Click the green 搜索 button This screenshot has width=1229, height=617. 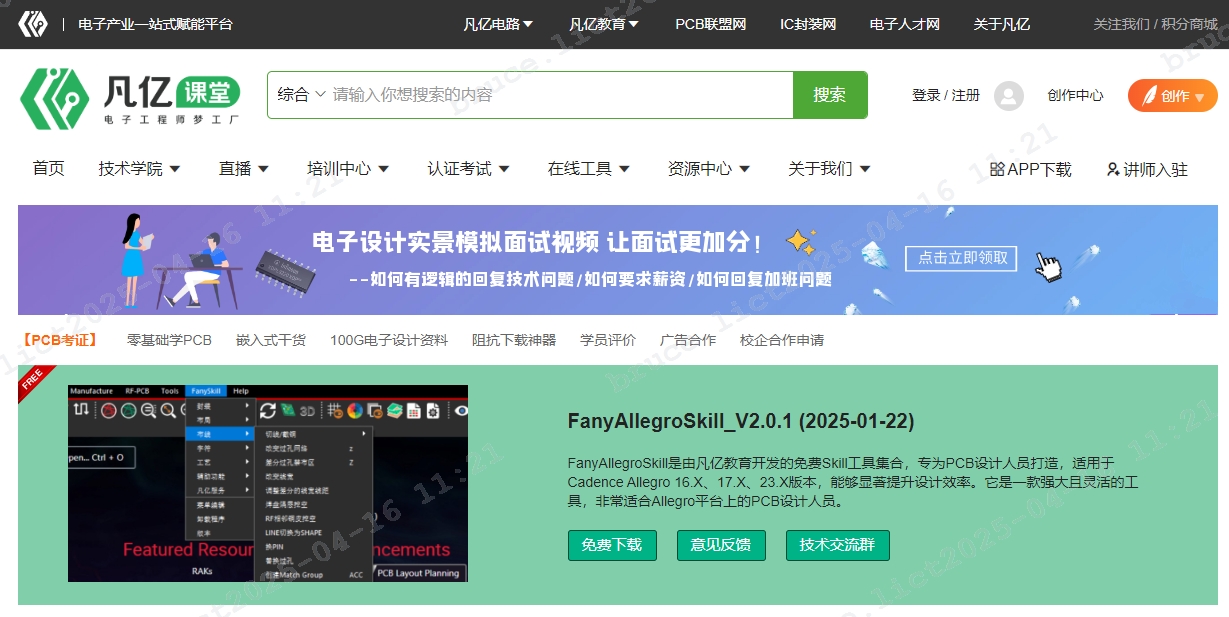[830, 95]
